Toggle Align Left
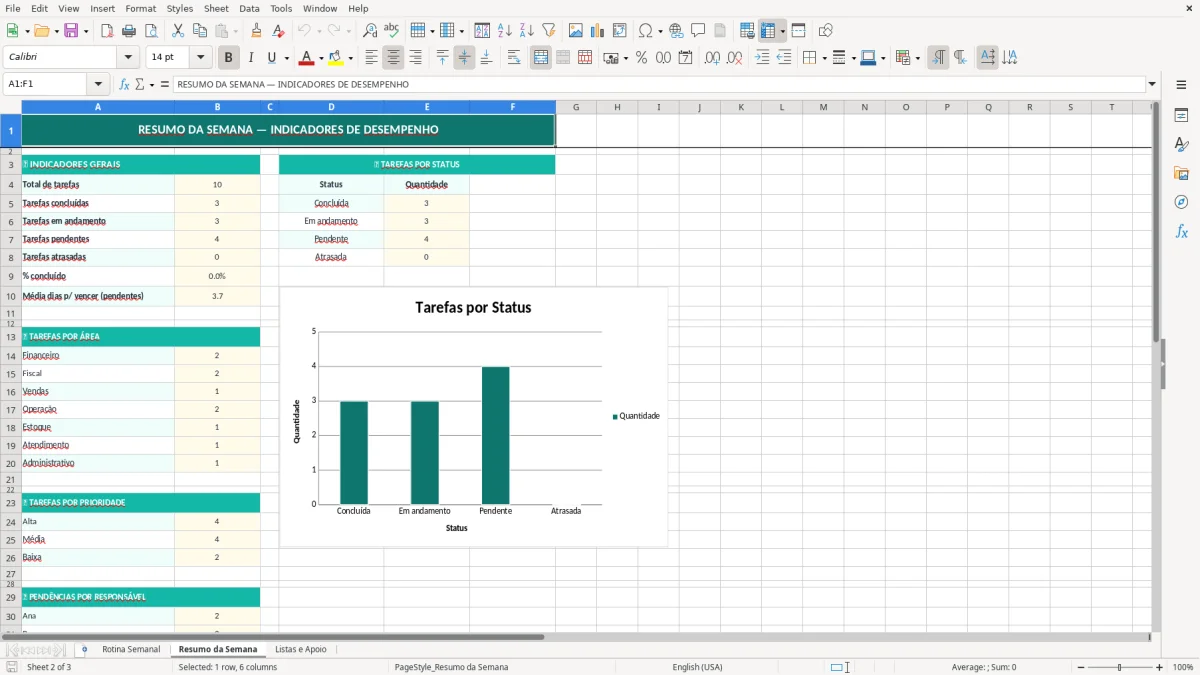Screen dimensions: 1200x675 click(x=371, y=58)
